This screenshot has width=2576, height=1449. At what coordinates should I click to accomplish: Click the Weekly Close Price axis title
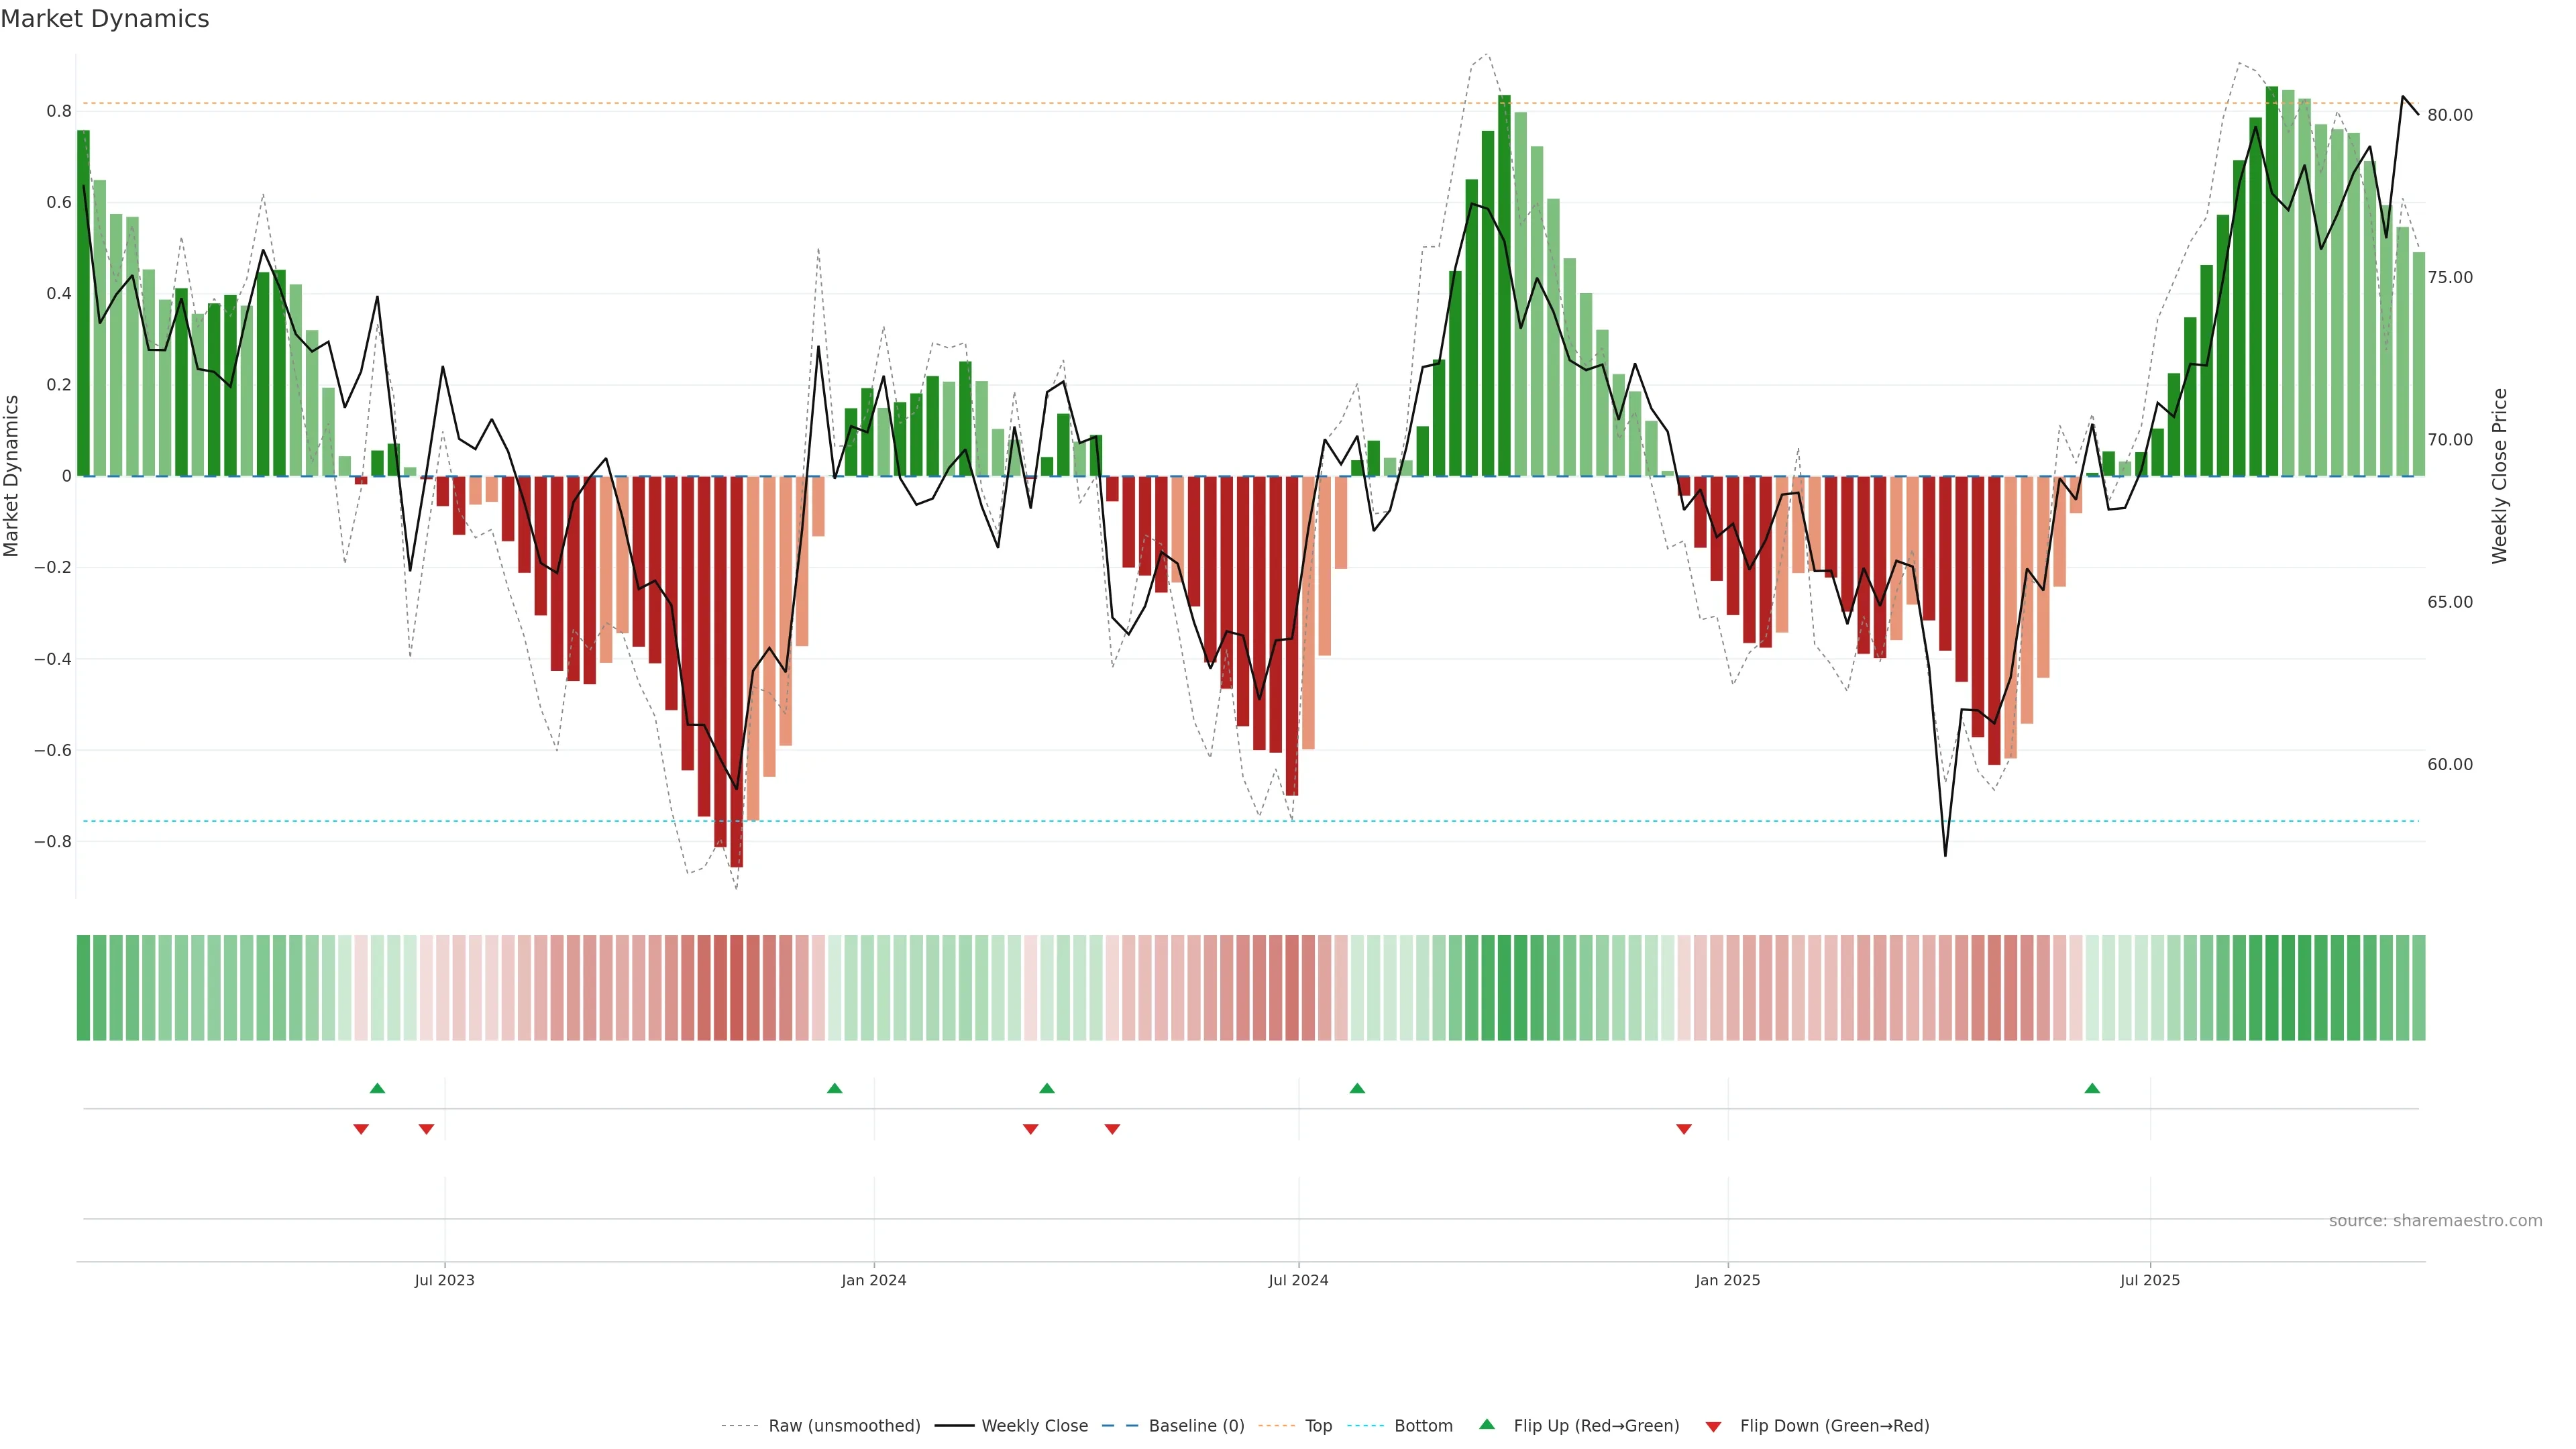pyautogui.click(x=2499, y=476)
